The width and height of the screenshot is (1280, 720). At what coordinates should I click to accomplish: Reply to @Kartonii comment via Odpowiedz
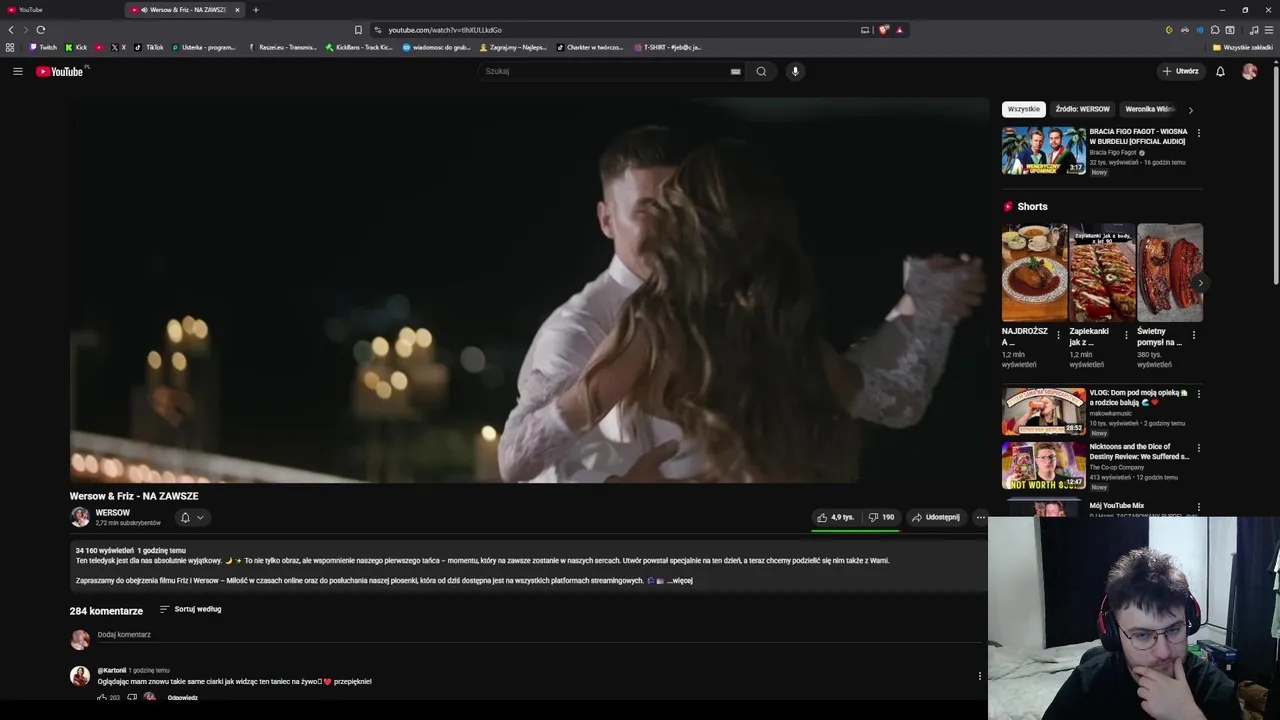pos(183,697)
